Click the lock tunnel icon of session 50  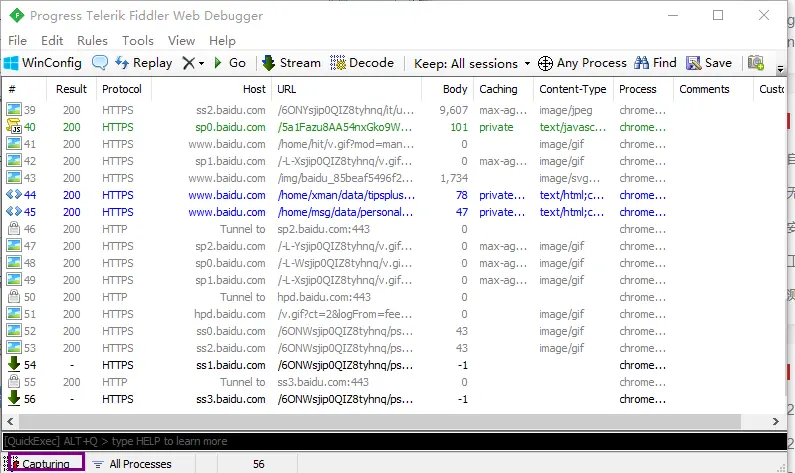(14, 296)
